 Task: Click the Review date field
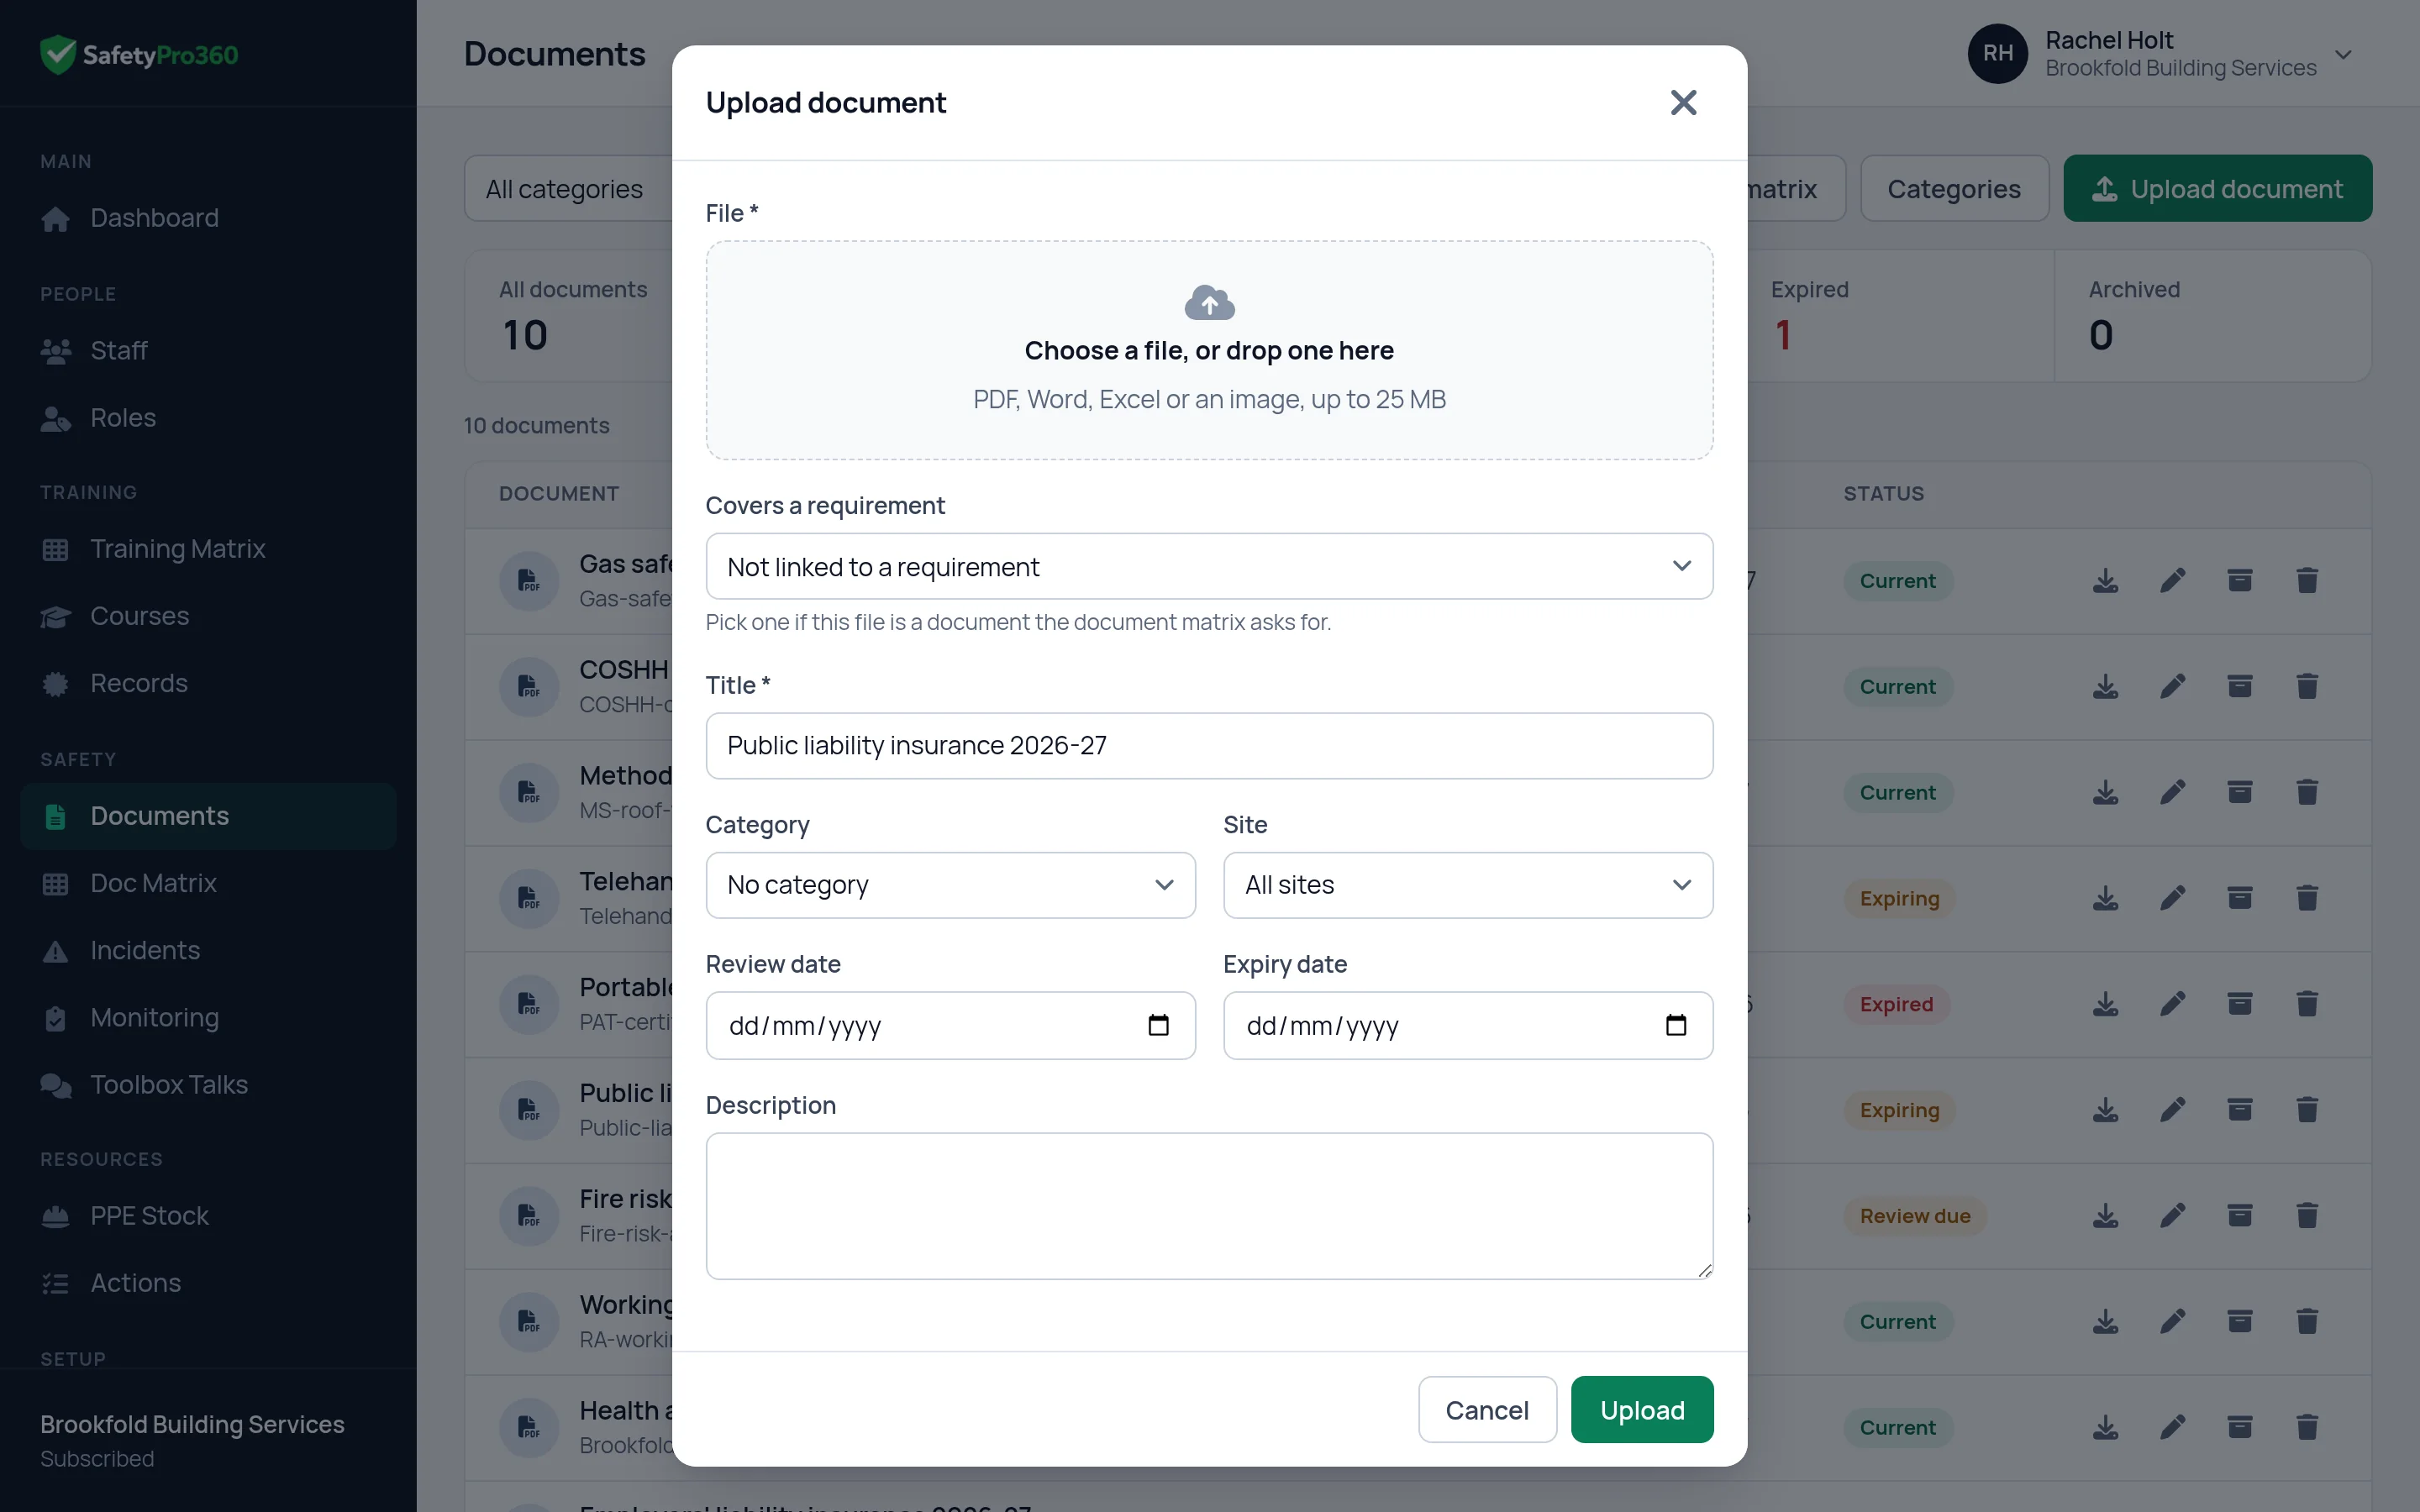950,1026
